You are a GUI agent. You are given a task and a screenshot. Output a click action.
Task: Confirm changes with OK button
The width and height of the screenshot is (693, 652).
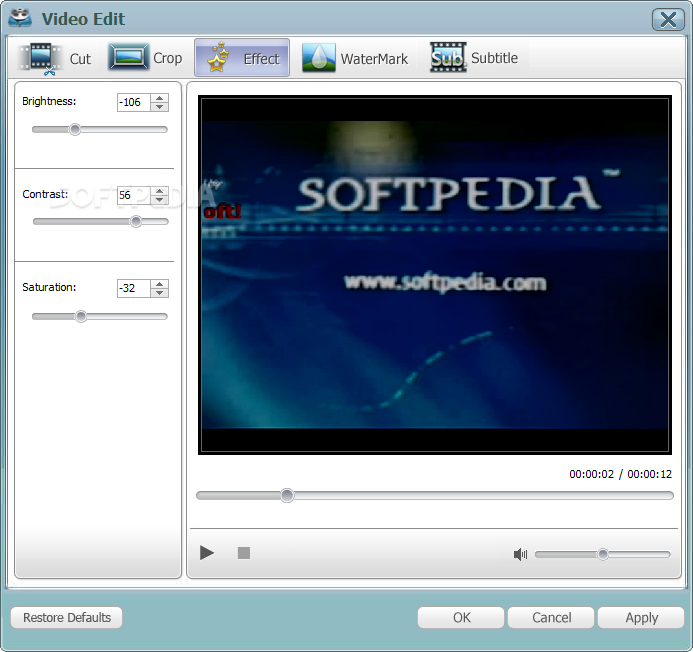click(461, 618)
